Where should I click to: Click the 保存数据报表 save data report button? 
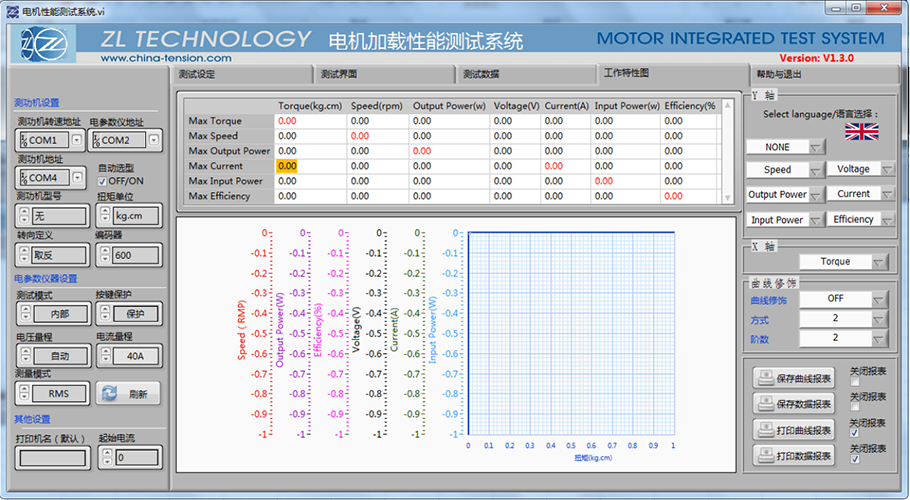(x=795, y=404)
